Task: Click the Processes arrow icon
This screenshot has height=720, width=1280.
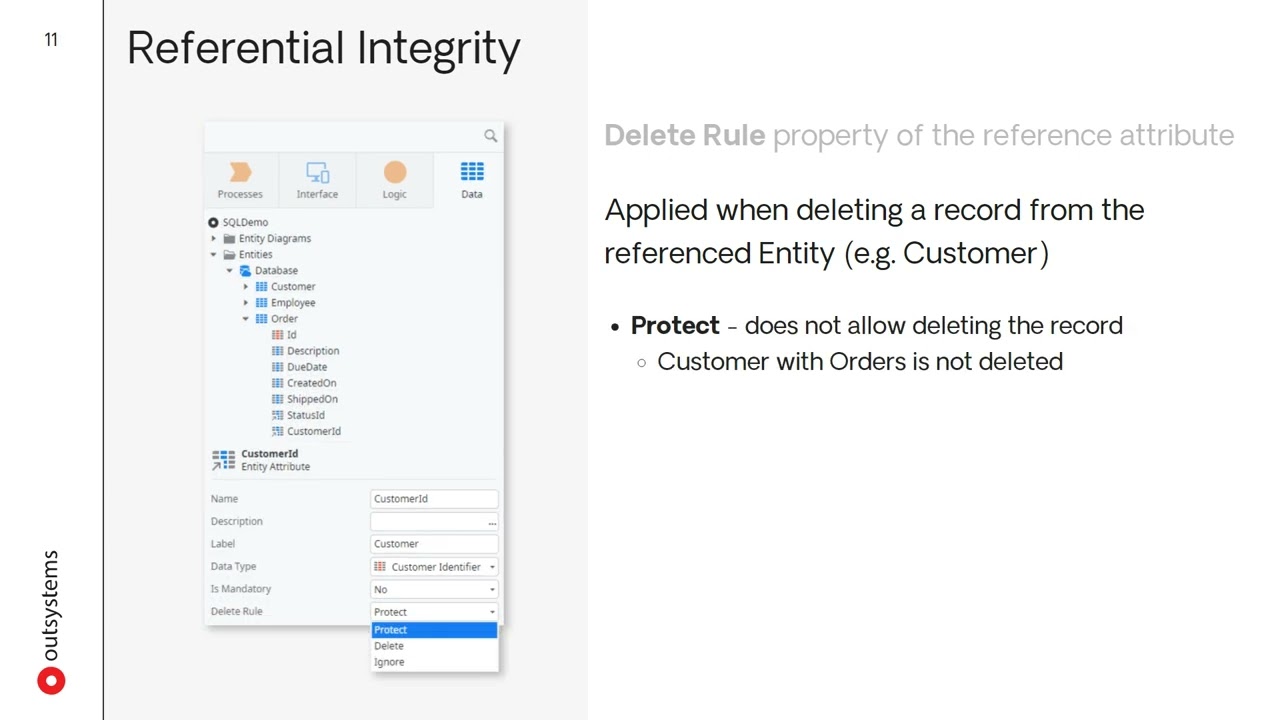Action: coord(240,172)
